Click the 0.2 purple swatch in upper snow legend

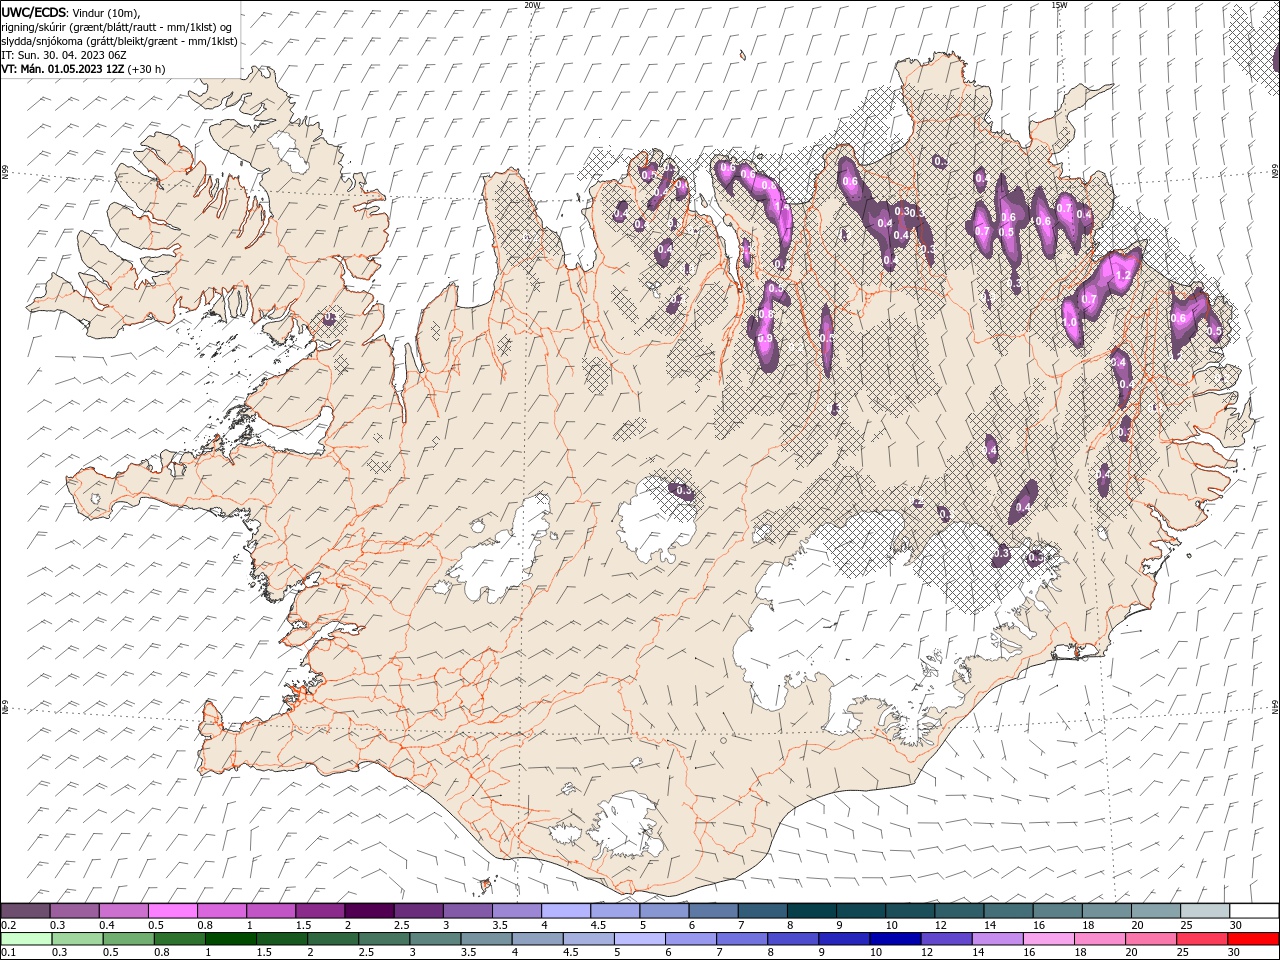(x=26, y=910)
